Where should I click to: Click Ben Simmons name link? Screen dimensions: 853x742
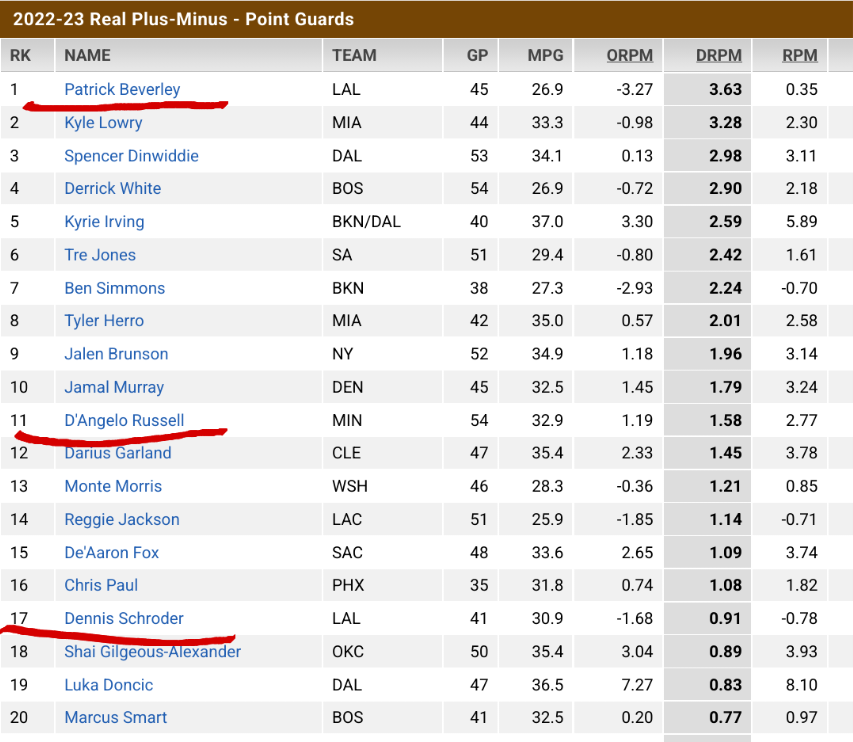point(114,288)
